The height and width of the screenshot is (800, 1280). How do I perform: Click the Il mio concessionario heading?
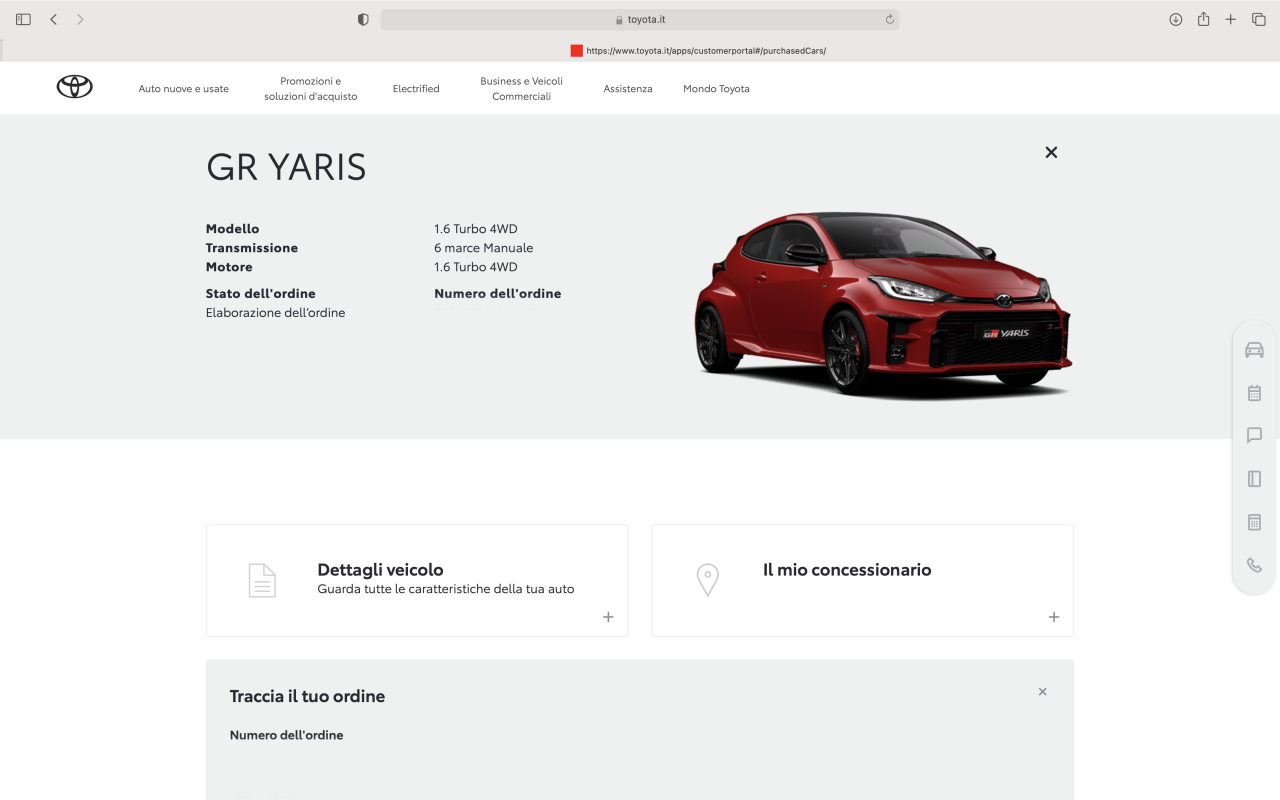click(847, 570)
